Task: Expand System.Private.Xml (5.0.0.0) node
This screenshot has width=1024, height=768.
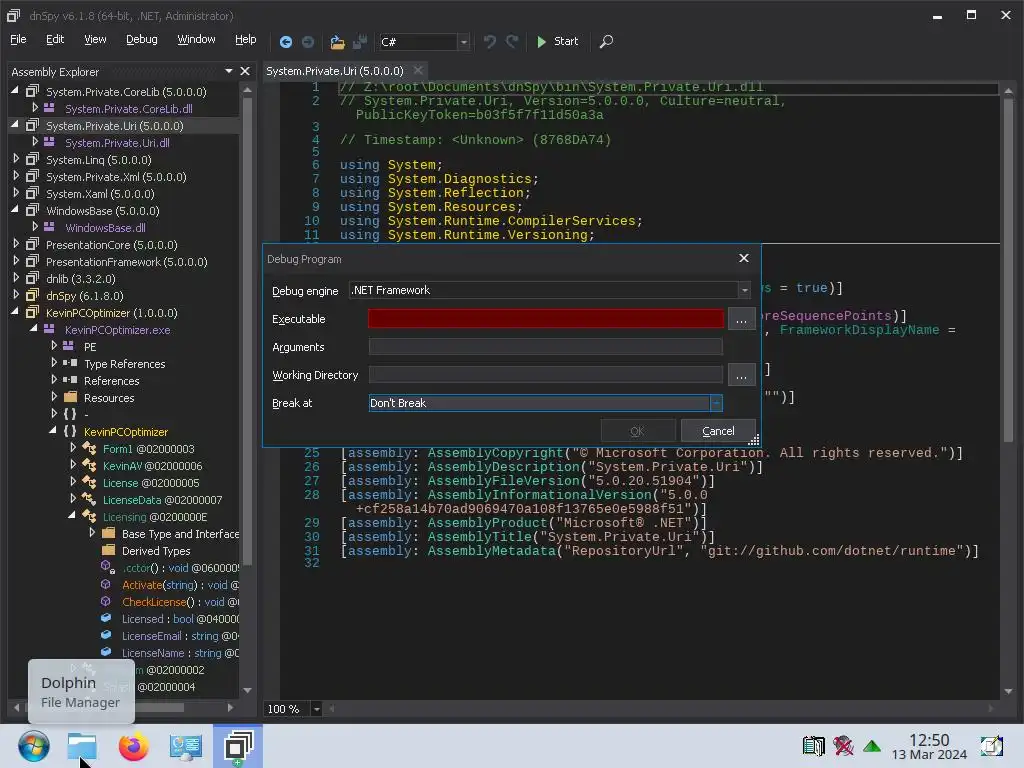Action: click(x=16, y=176)
